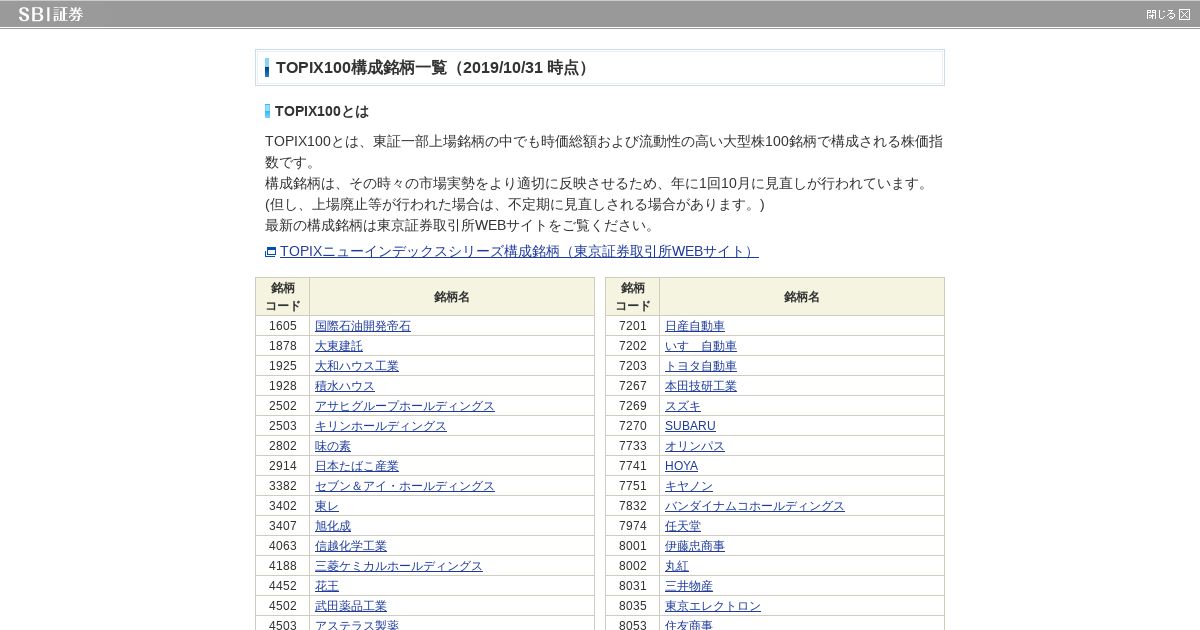Close the window with 閉じる button
This screenshot has width=1200, height=630.
(x=1168, y=14)
